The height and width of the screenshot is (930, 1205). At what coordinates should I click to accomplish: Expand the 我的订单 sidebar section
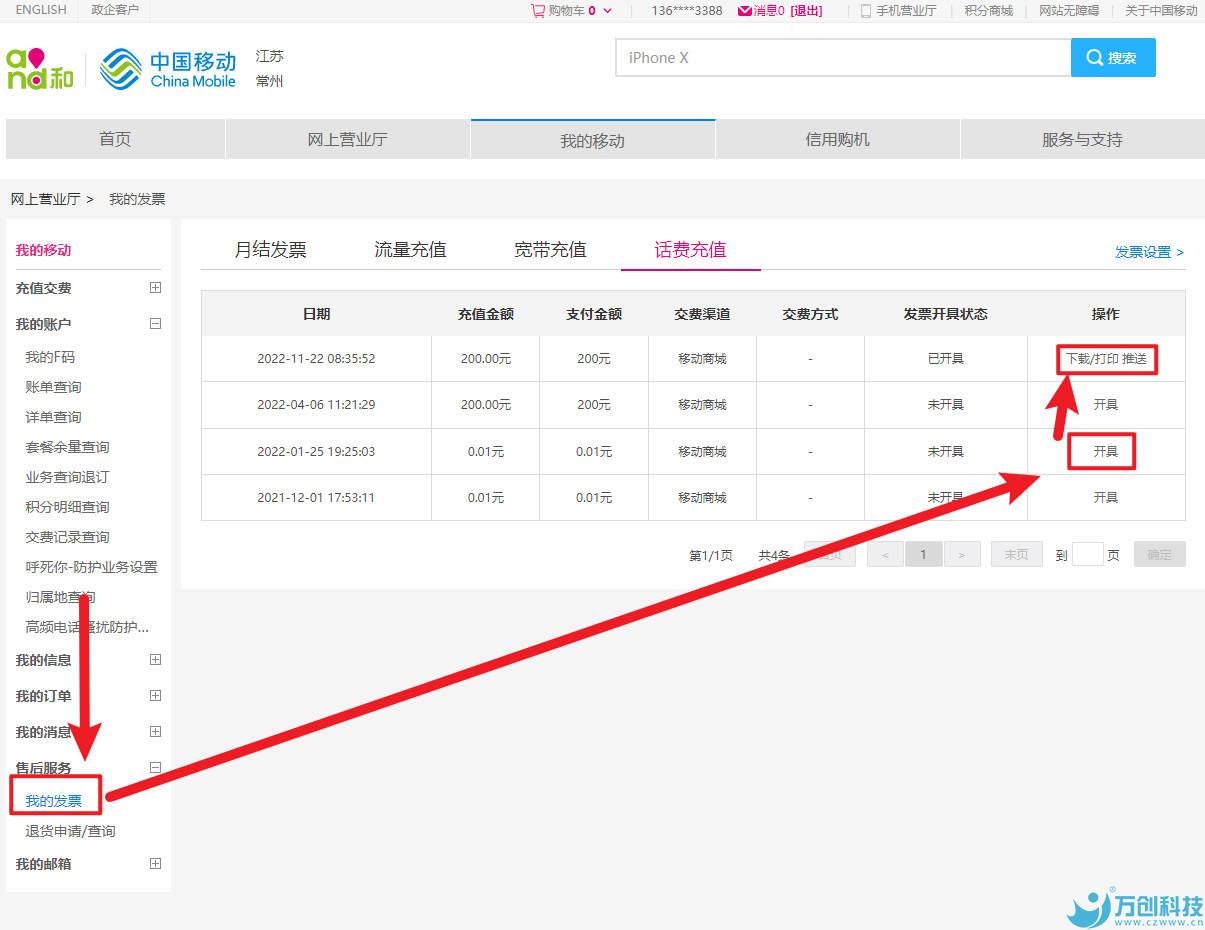tap(155, 696)
